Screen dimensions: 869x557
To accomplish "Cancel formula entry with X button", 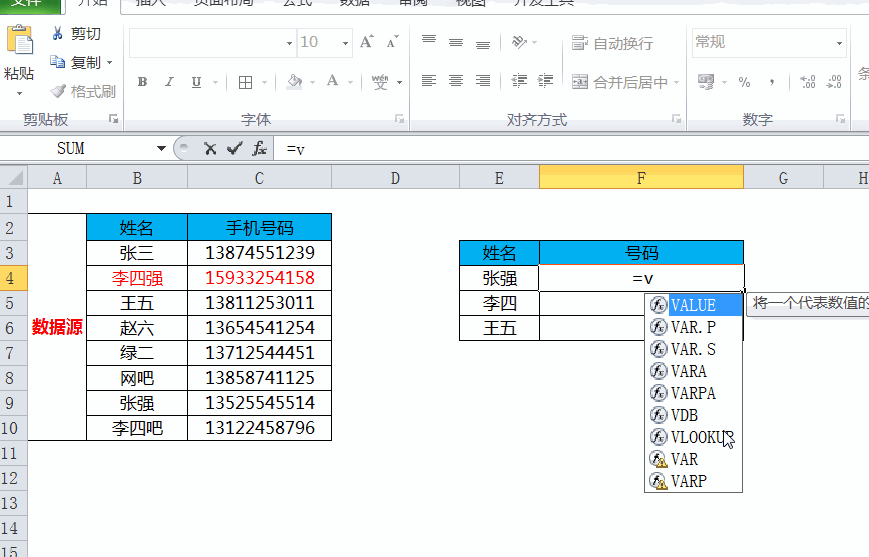I will point(210,149).
